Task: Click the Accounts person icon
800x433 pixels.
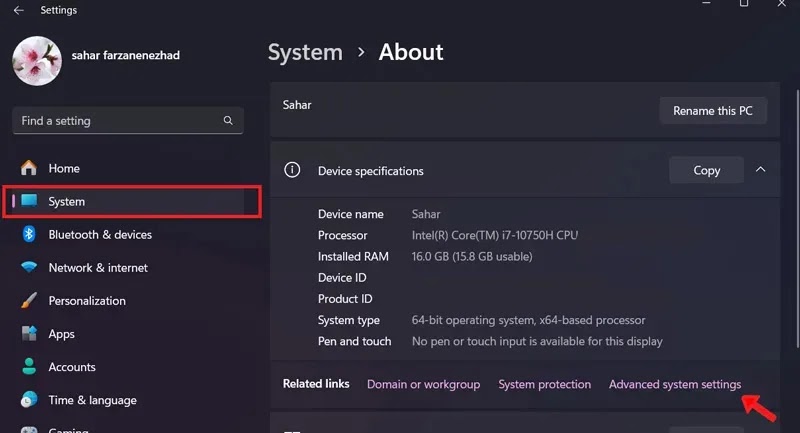Action: pos(29,367)
